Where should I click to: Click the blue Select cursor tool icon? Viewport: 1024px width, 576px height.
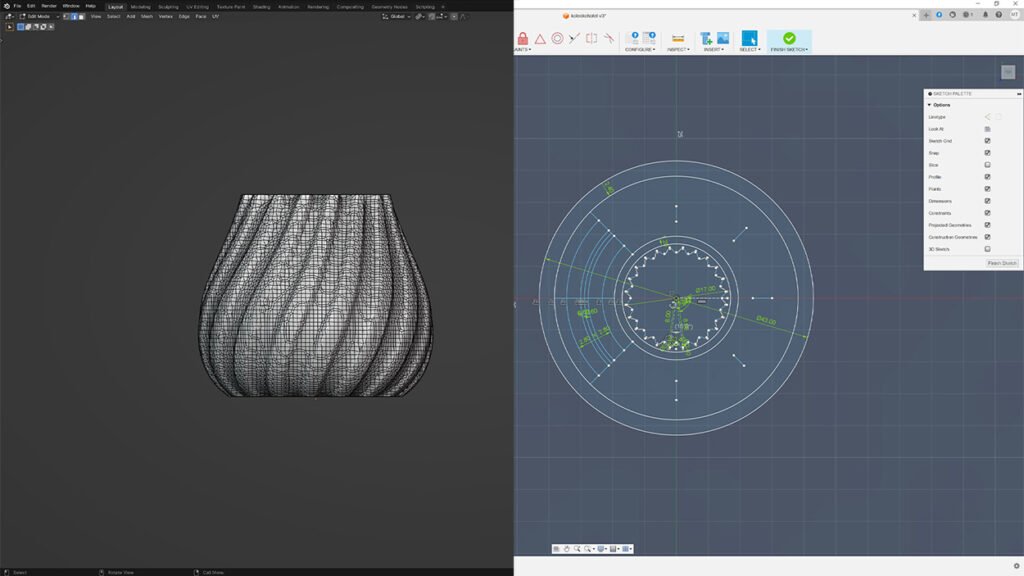point(749,38)
